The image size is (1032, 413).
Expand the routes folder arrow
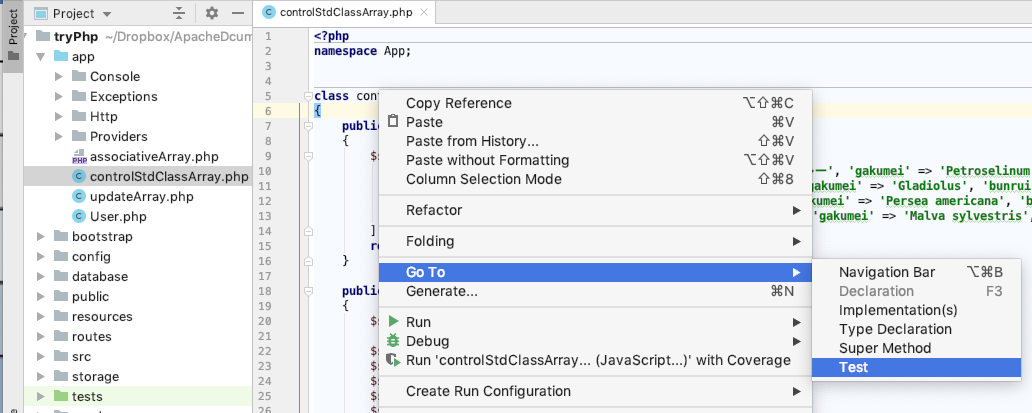(40, 337)
